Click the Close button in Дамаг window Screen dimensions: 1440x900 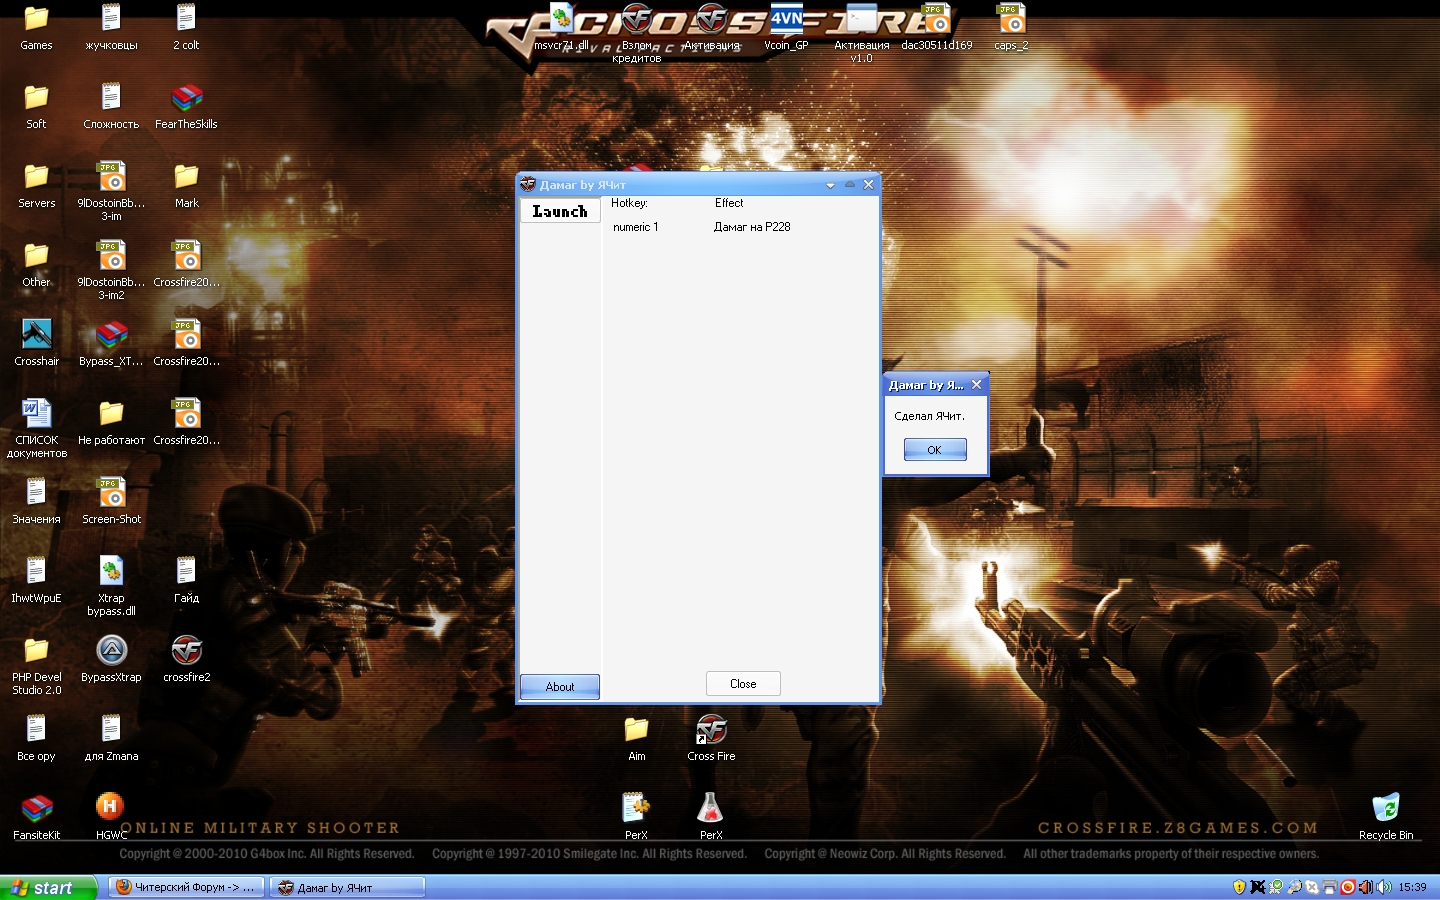click(743, 684)
